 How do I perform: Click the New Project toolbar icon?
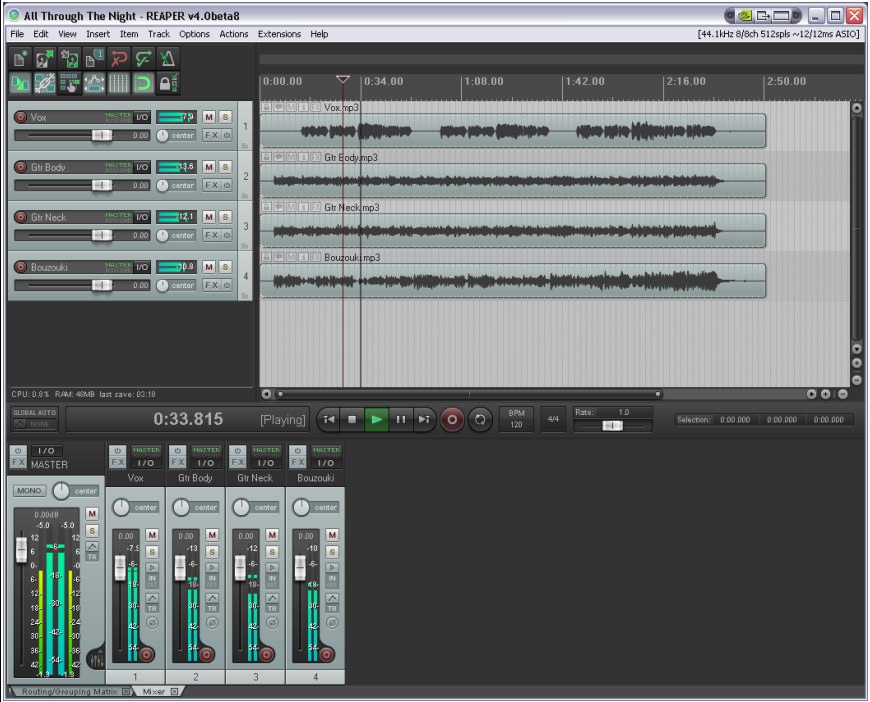click(21, 58)
